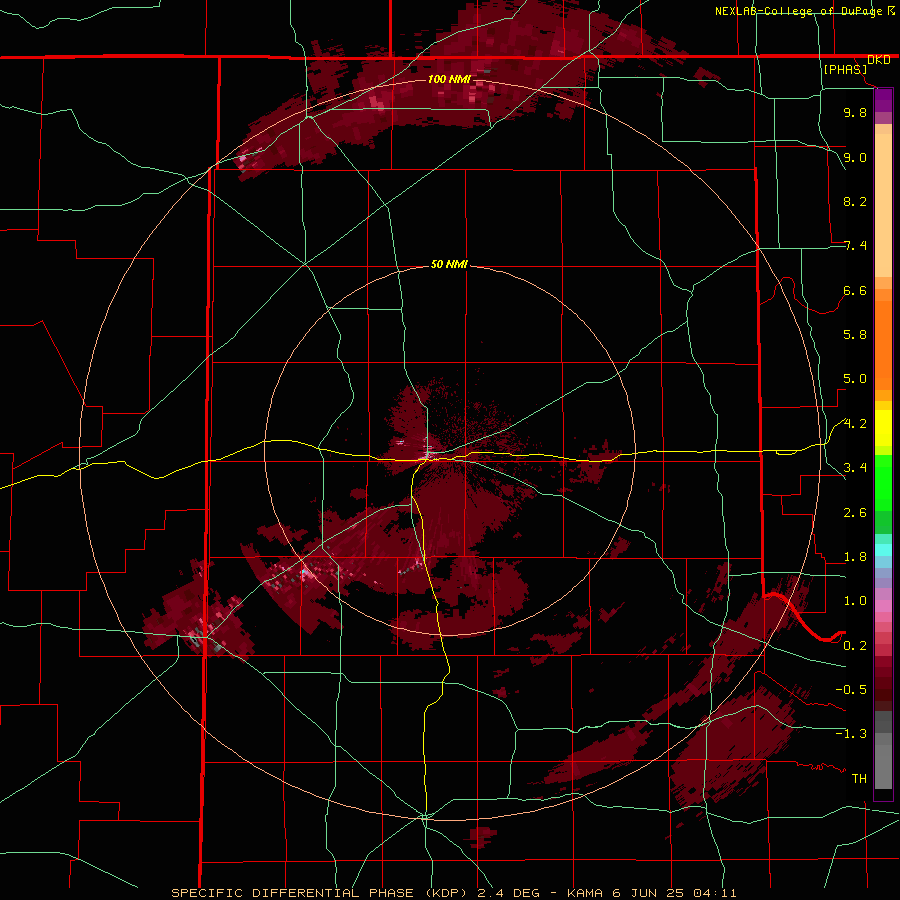Click the -0.5 value on the color scale
900x900 pixels.
[x=851, y=690]
